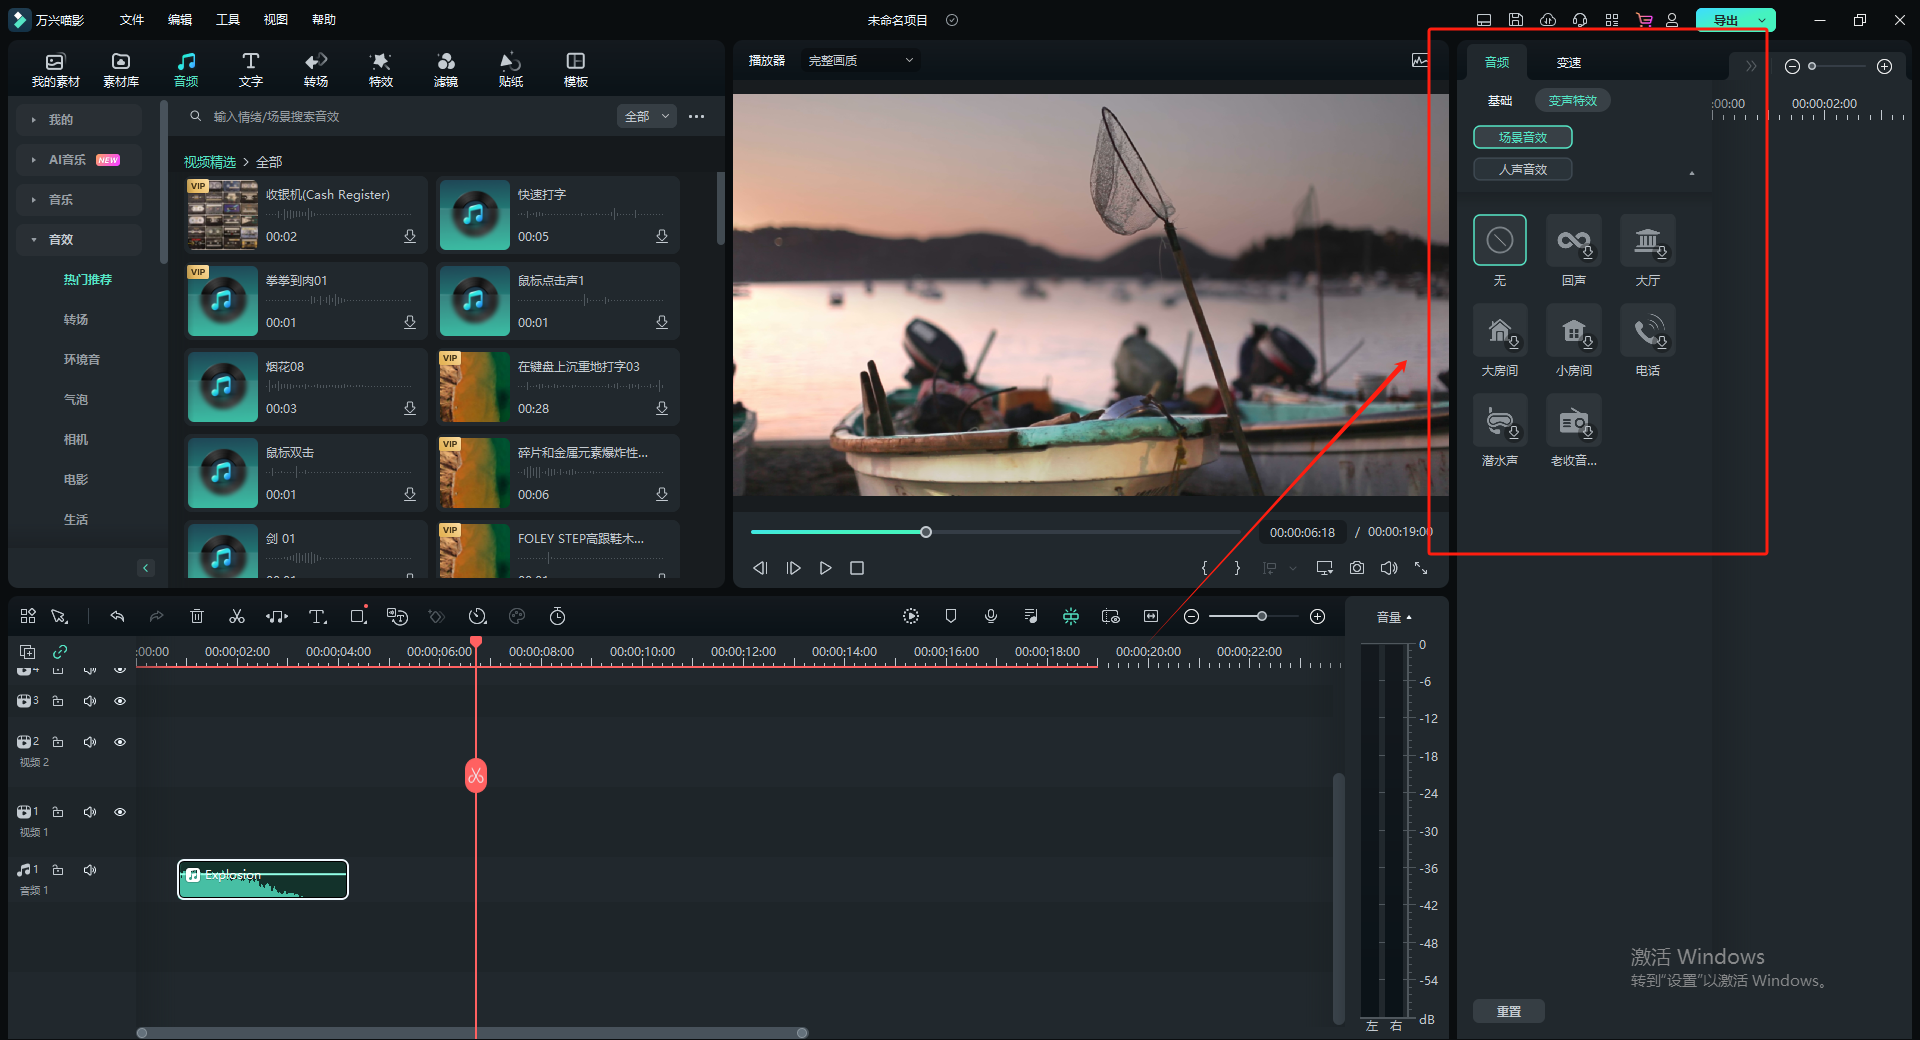Viewport: 1920px width, 1040px height.
Task: Hide video track 2 with eye icon
Action: [x=120, y=742]
